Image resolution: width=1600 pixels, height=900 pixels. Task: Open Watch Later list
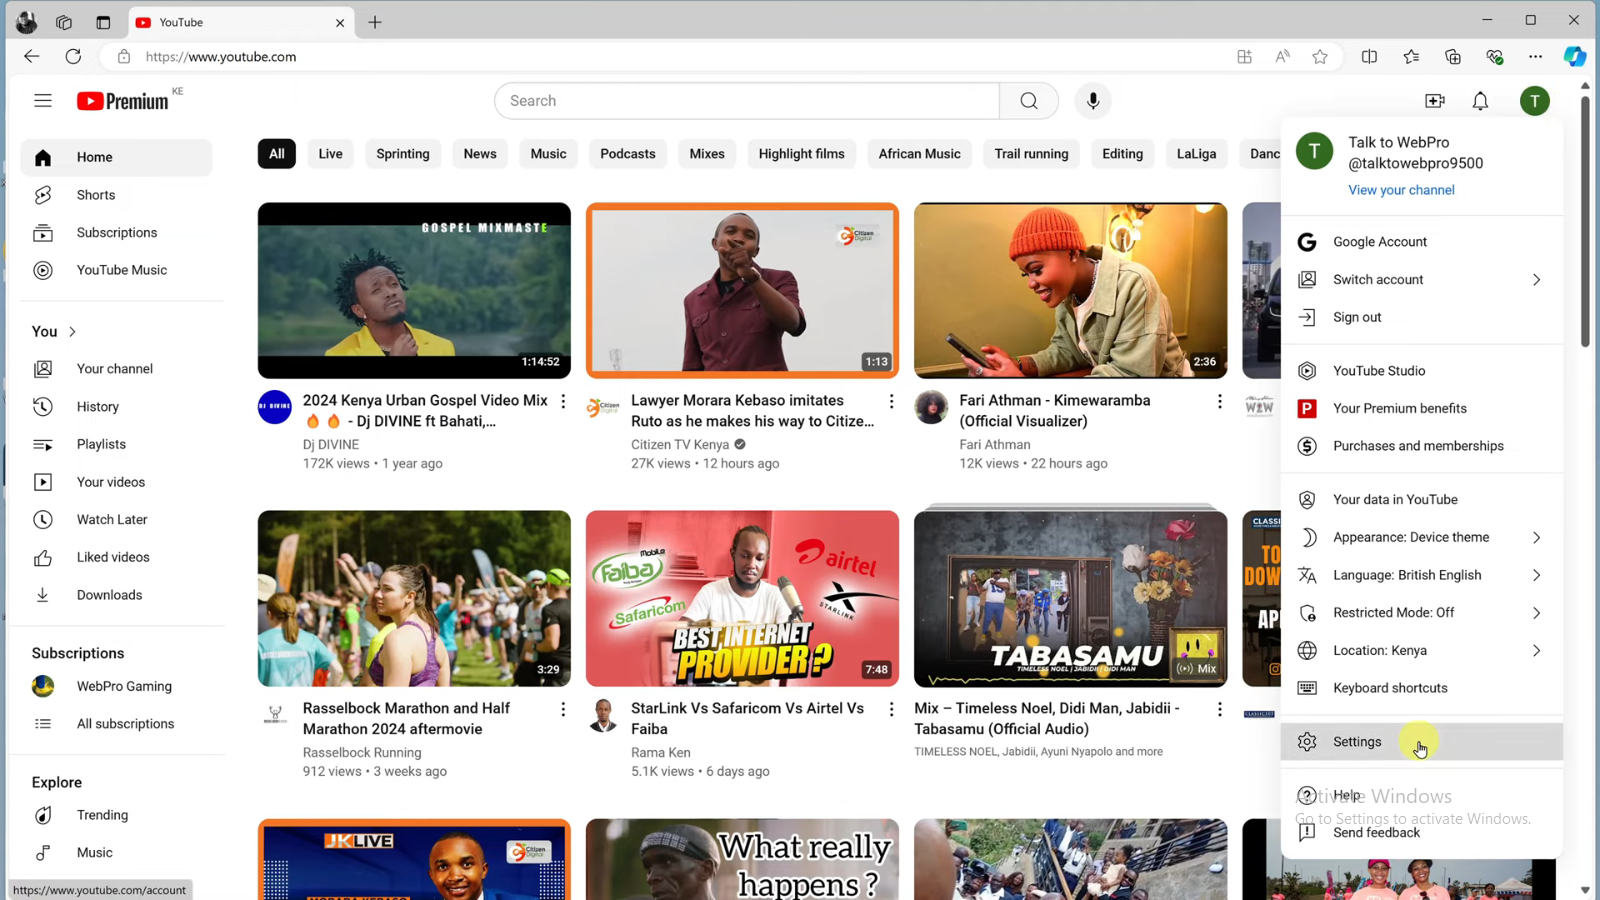(116, 520)
